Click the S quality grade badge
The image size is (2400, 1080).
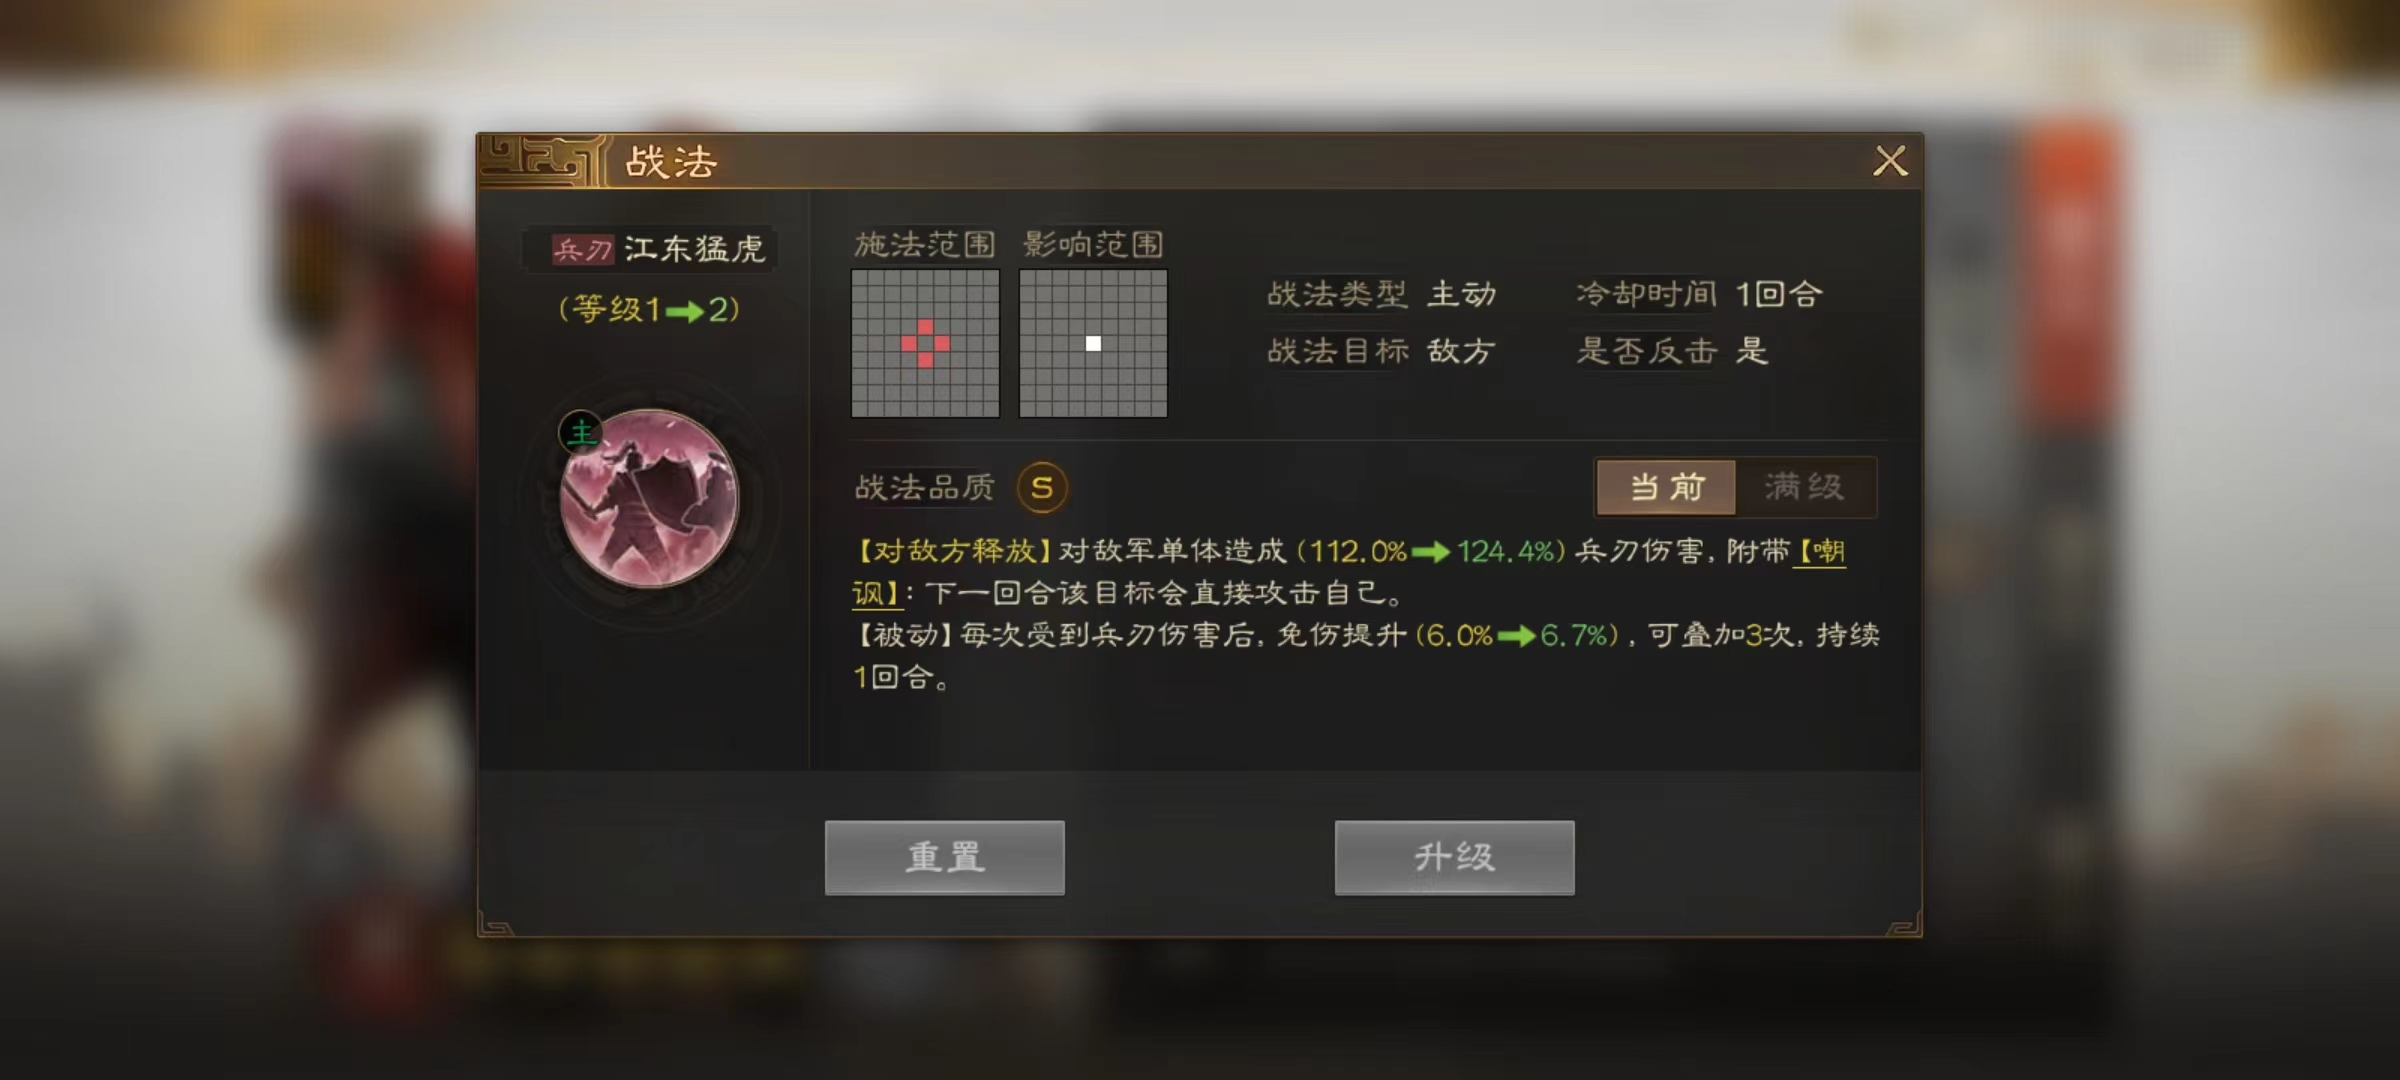(1042, 487)
